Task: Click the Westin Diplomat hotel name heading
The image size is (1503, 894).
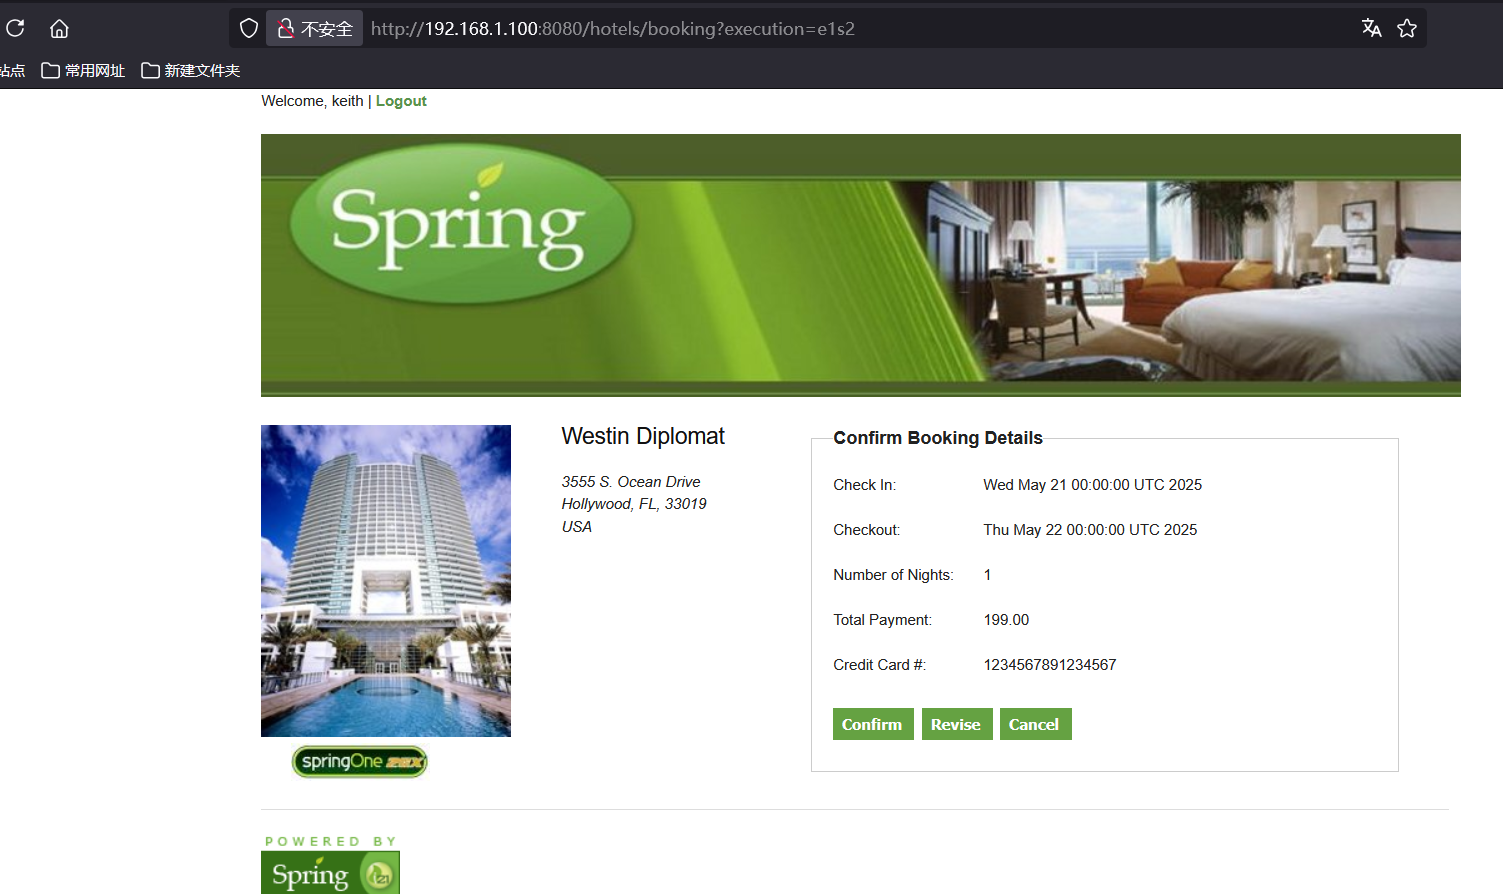Action: (x=643, y=436)
